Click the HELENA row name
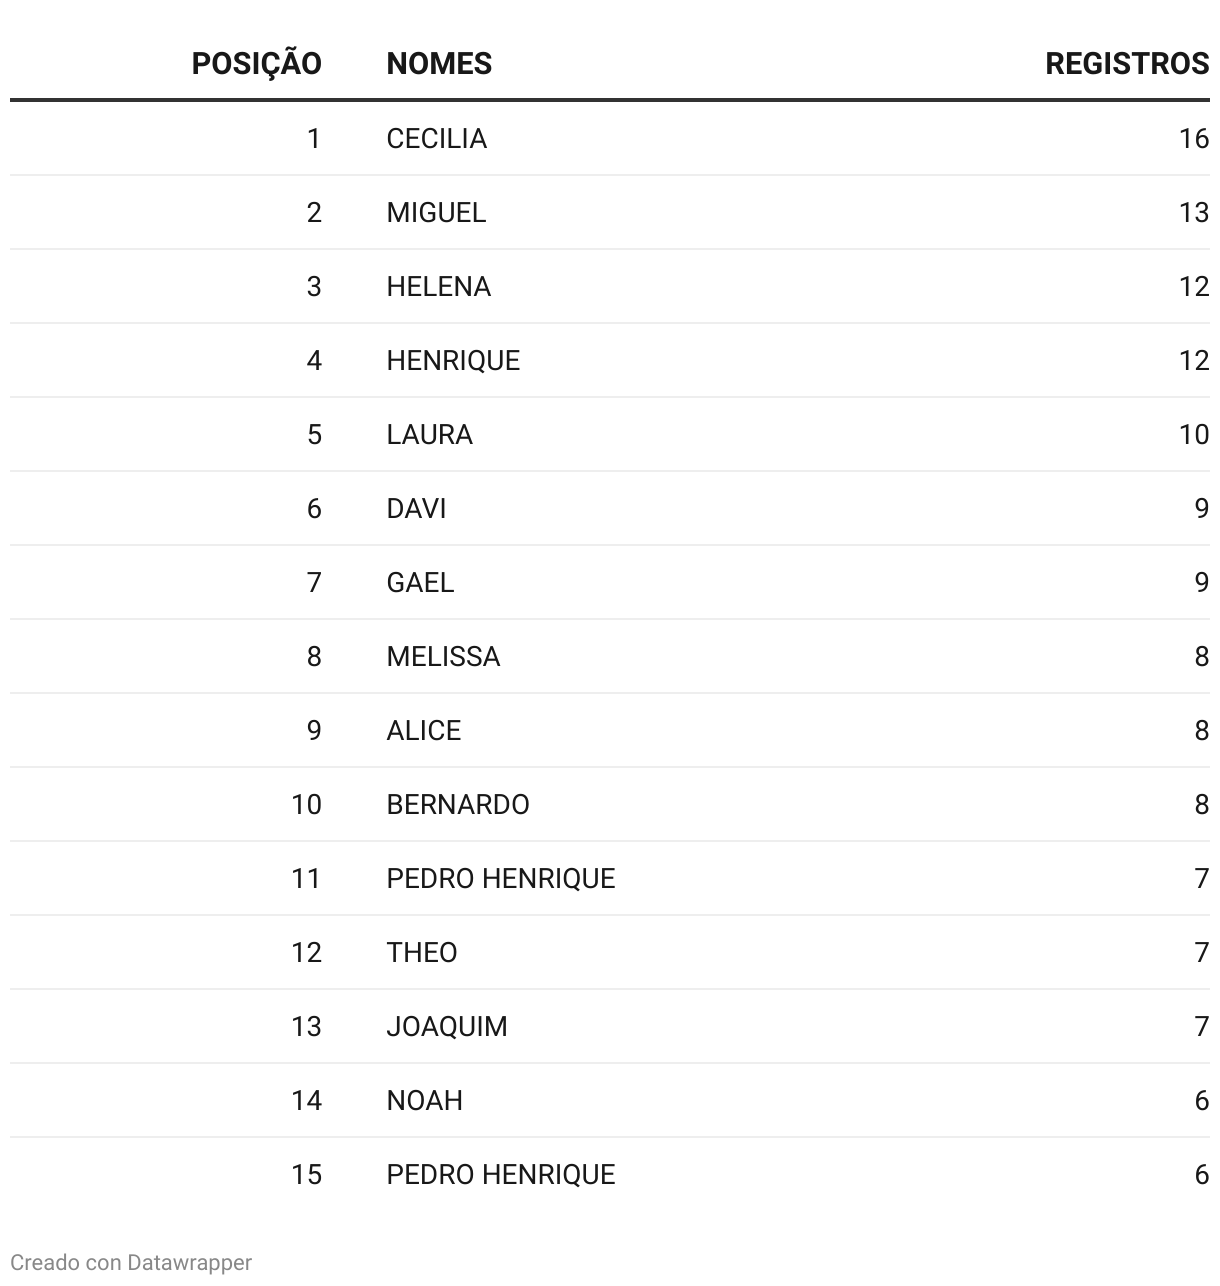Screen dimensions: 1220x1286 tap(438, 286)
